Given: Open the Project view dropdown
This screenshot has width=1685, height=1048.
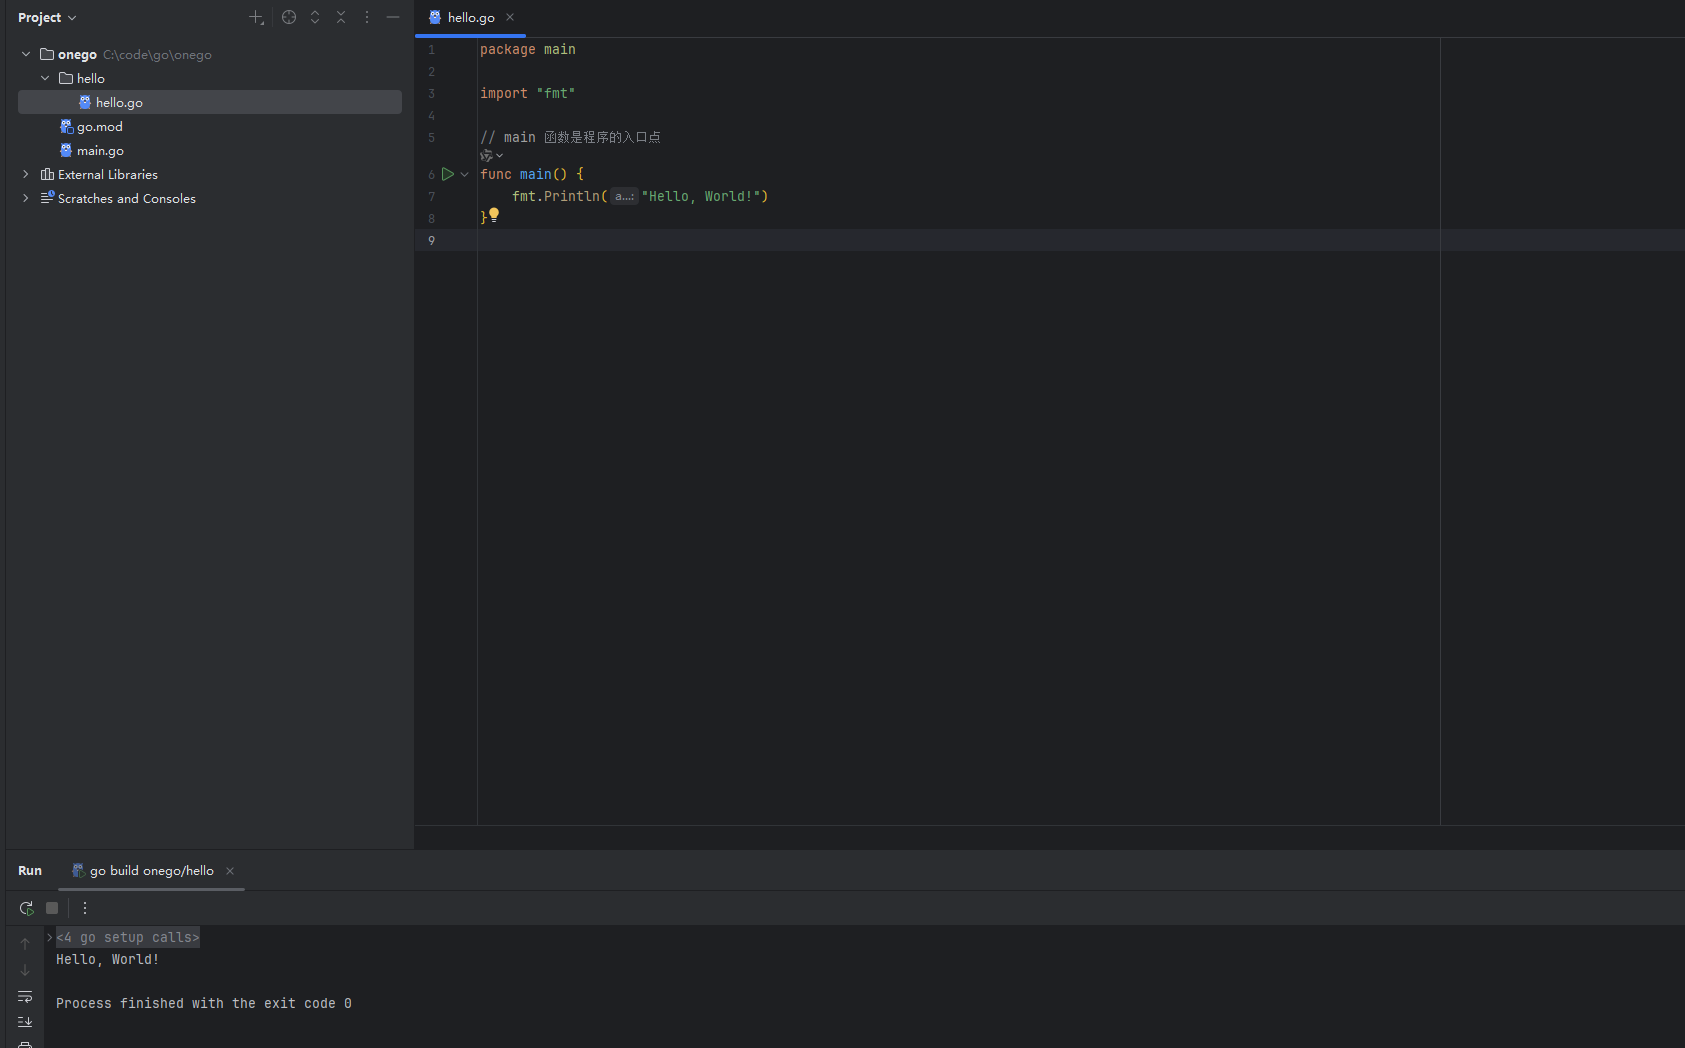Looking at the screenshot, I should 47,17.
